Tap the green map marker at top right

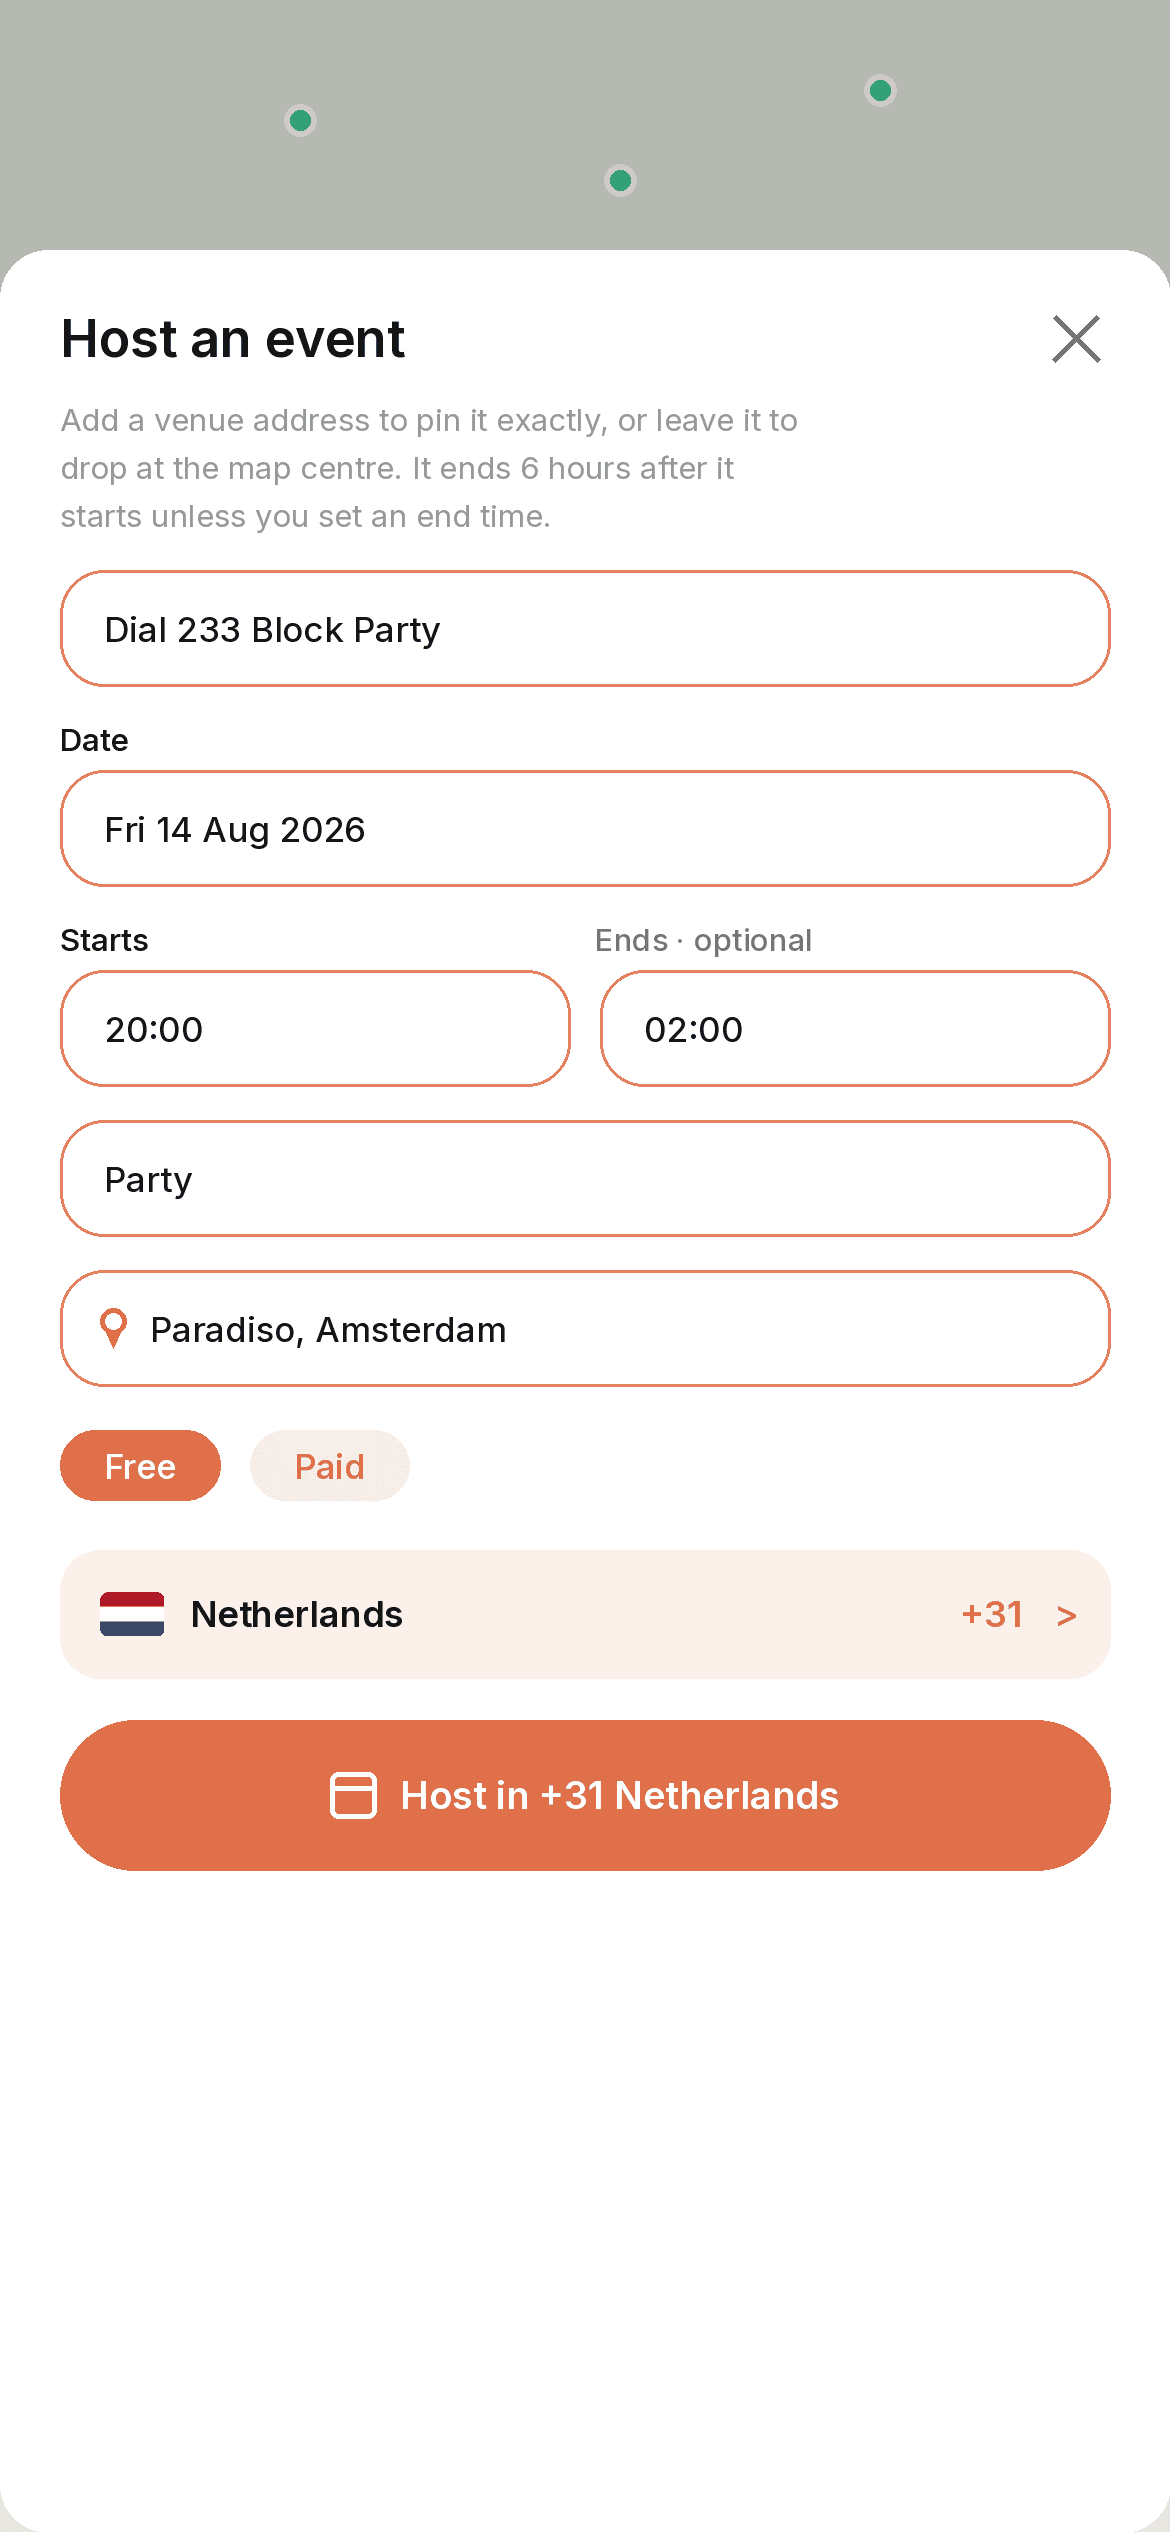[880, 91]
